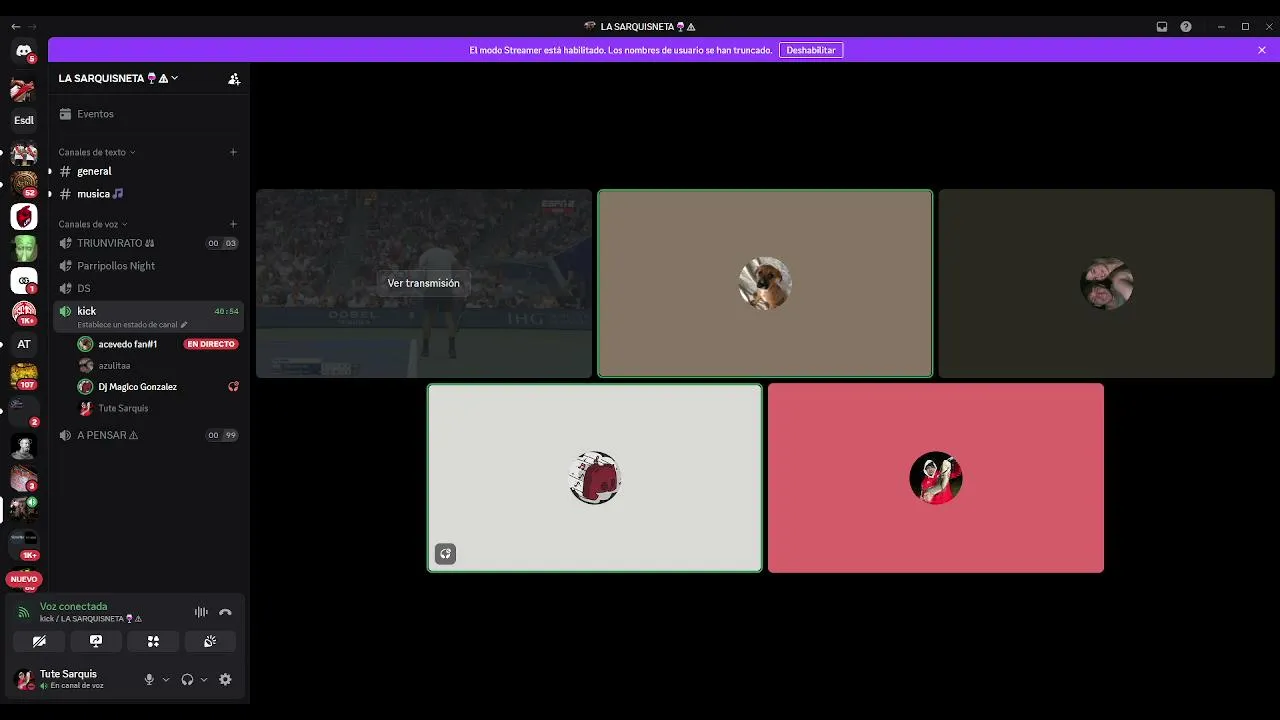This screenshot has height=720, width=1280.
Task: Open user settings gear
Action: (x=225, y=680)
